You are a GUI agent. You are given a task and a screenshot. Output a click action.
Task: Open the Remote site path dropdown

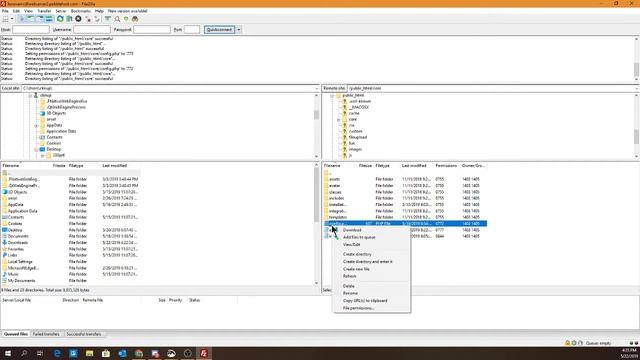(637, 88)
